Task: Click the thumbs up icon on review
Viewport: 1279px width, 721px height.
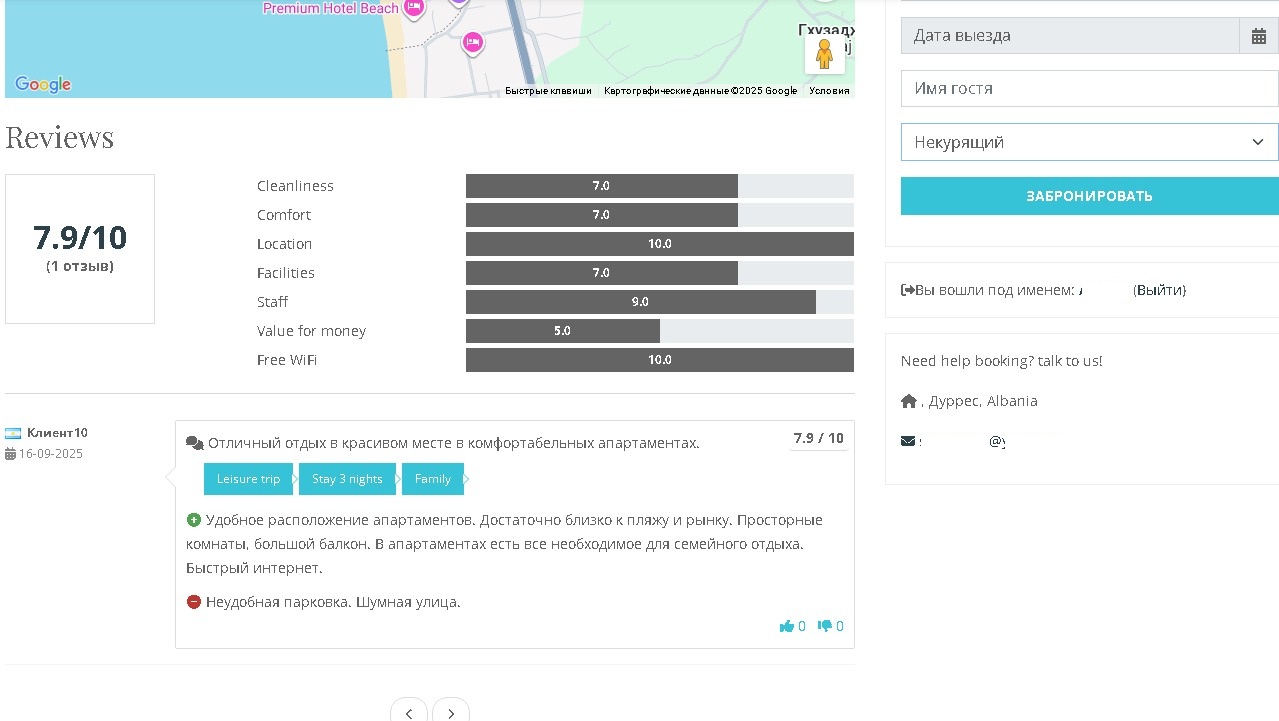Action: point(787,626)
